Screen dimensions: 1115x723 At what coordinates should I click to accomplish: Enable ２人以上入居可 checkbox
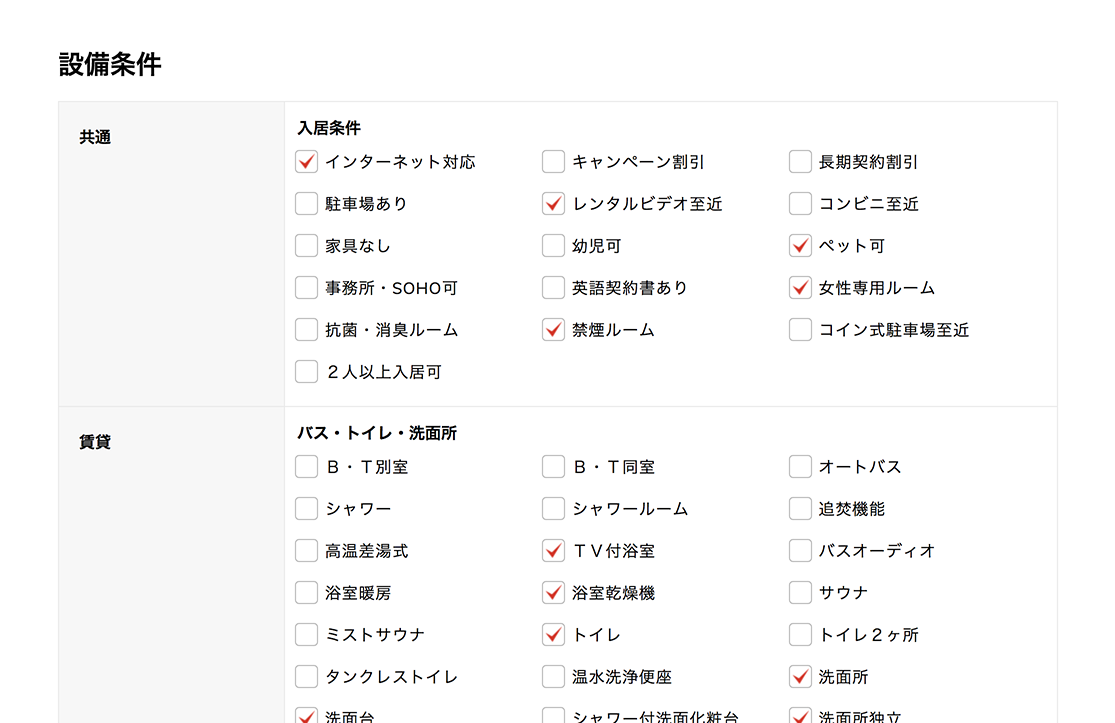tap(307, 372)
